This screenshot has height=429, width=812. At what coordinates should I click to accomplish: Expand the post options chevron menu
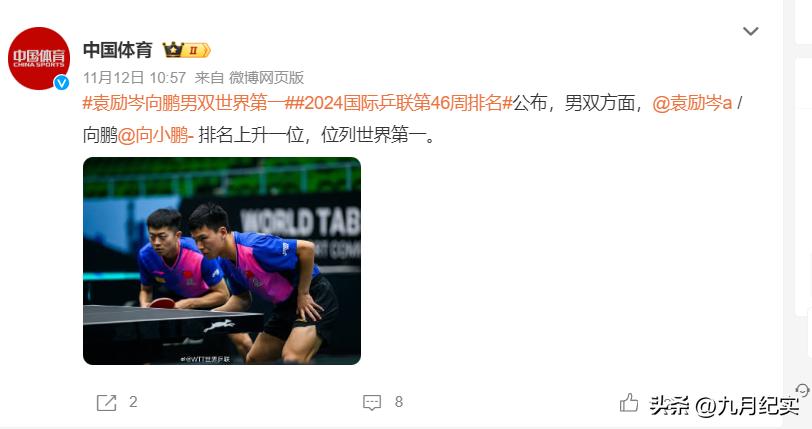(750, 31)
